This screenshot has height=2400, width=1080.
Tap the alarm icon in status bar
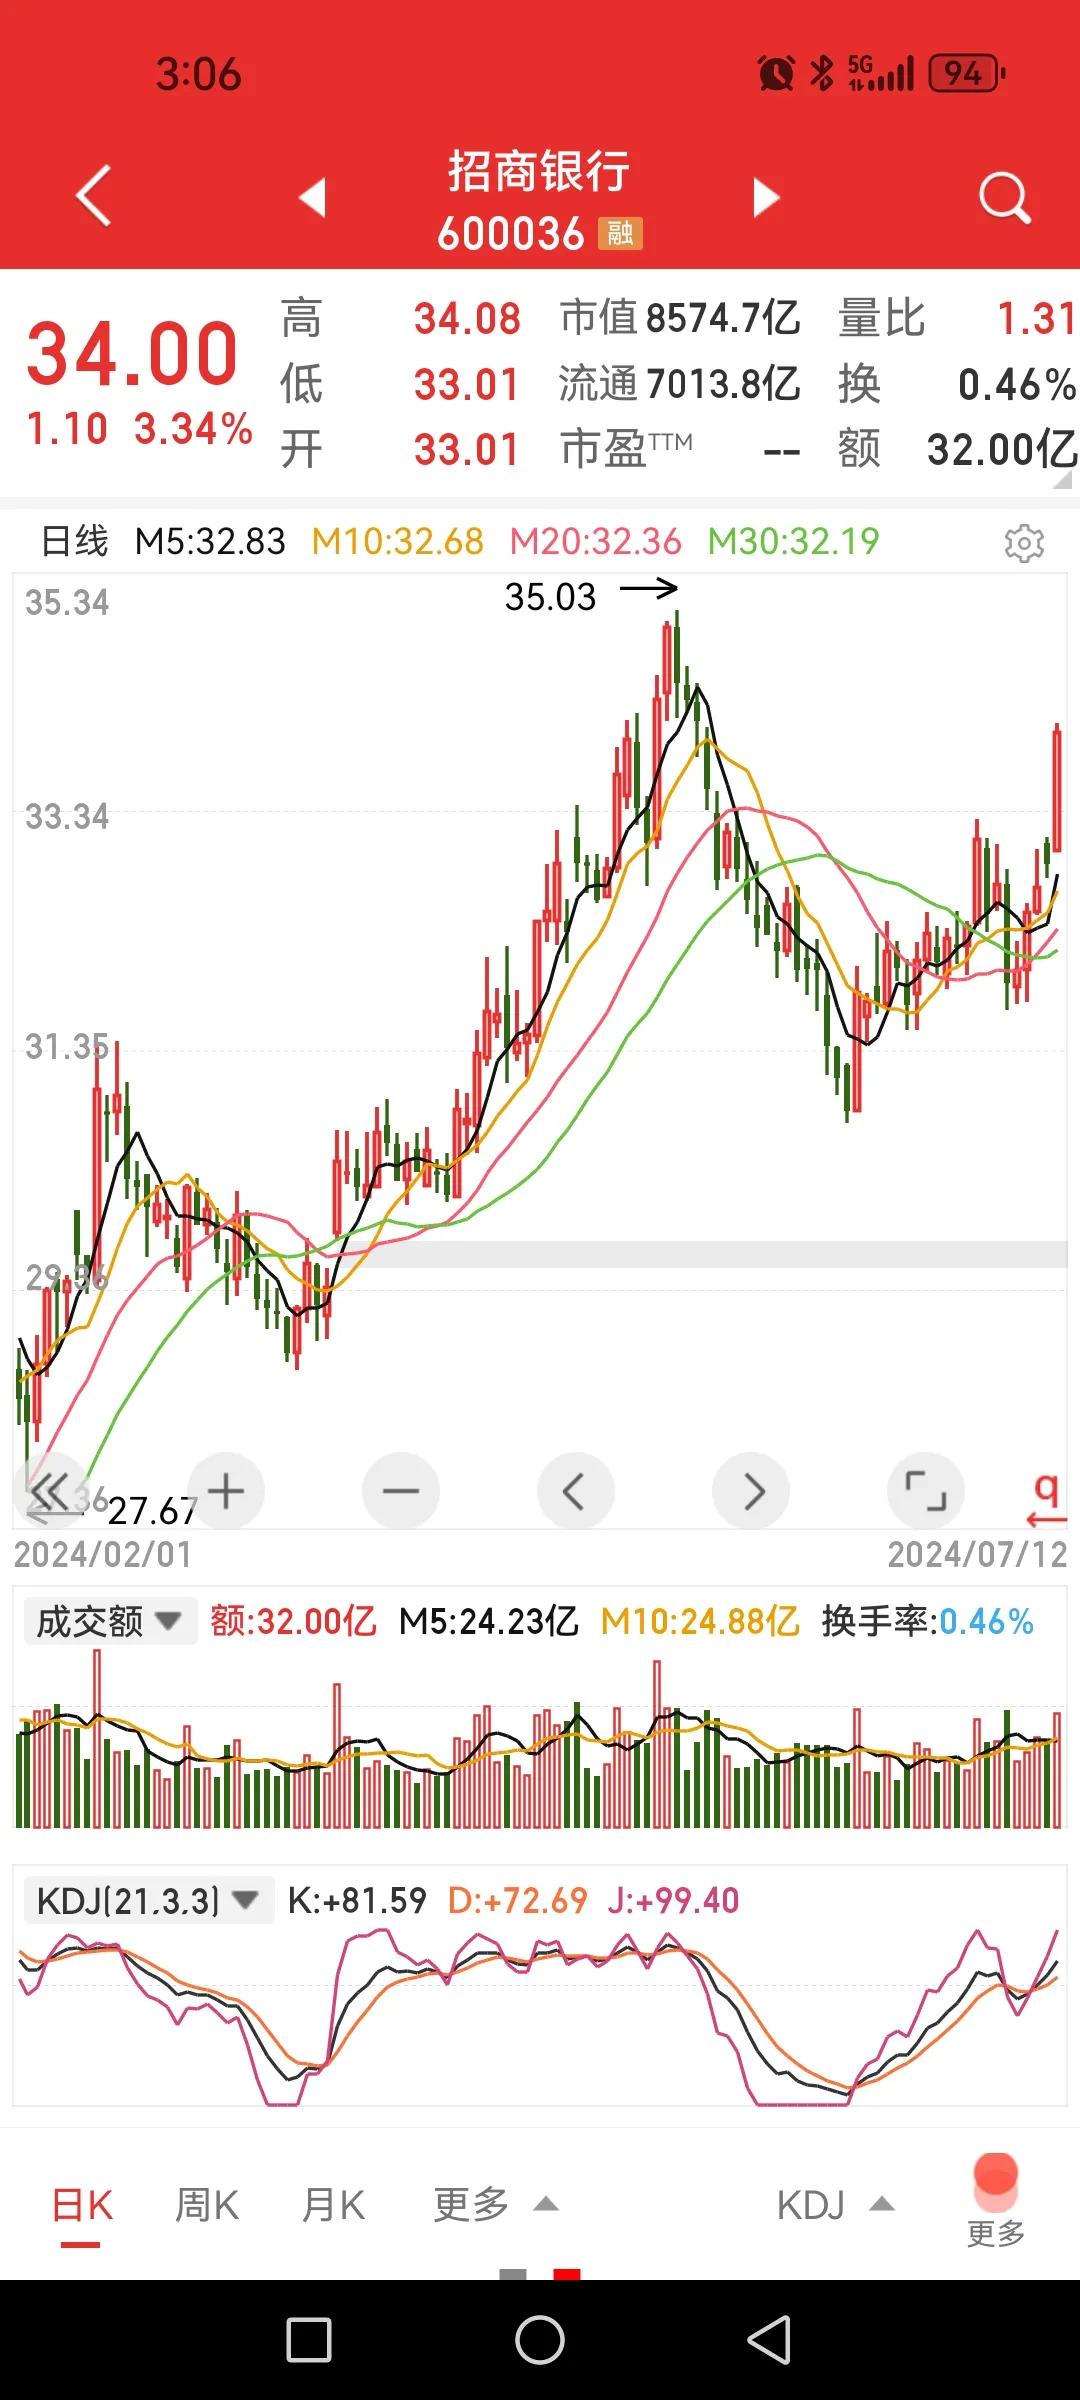click(x=776, y=73)
